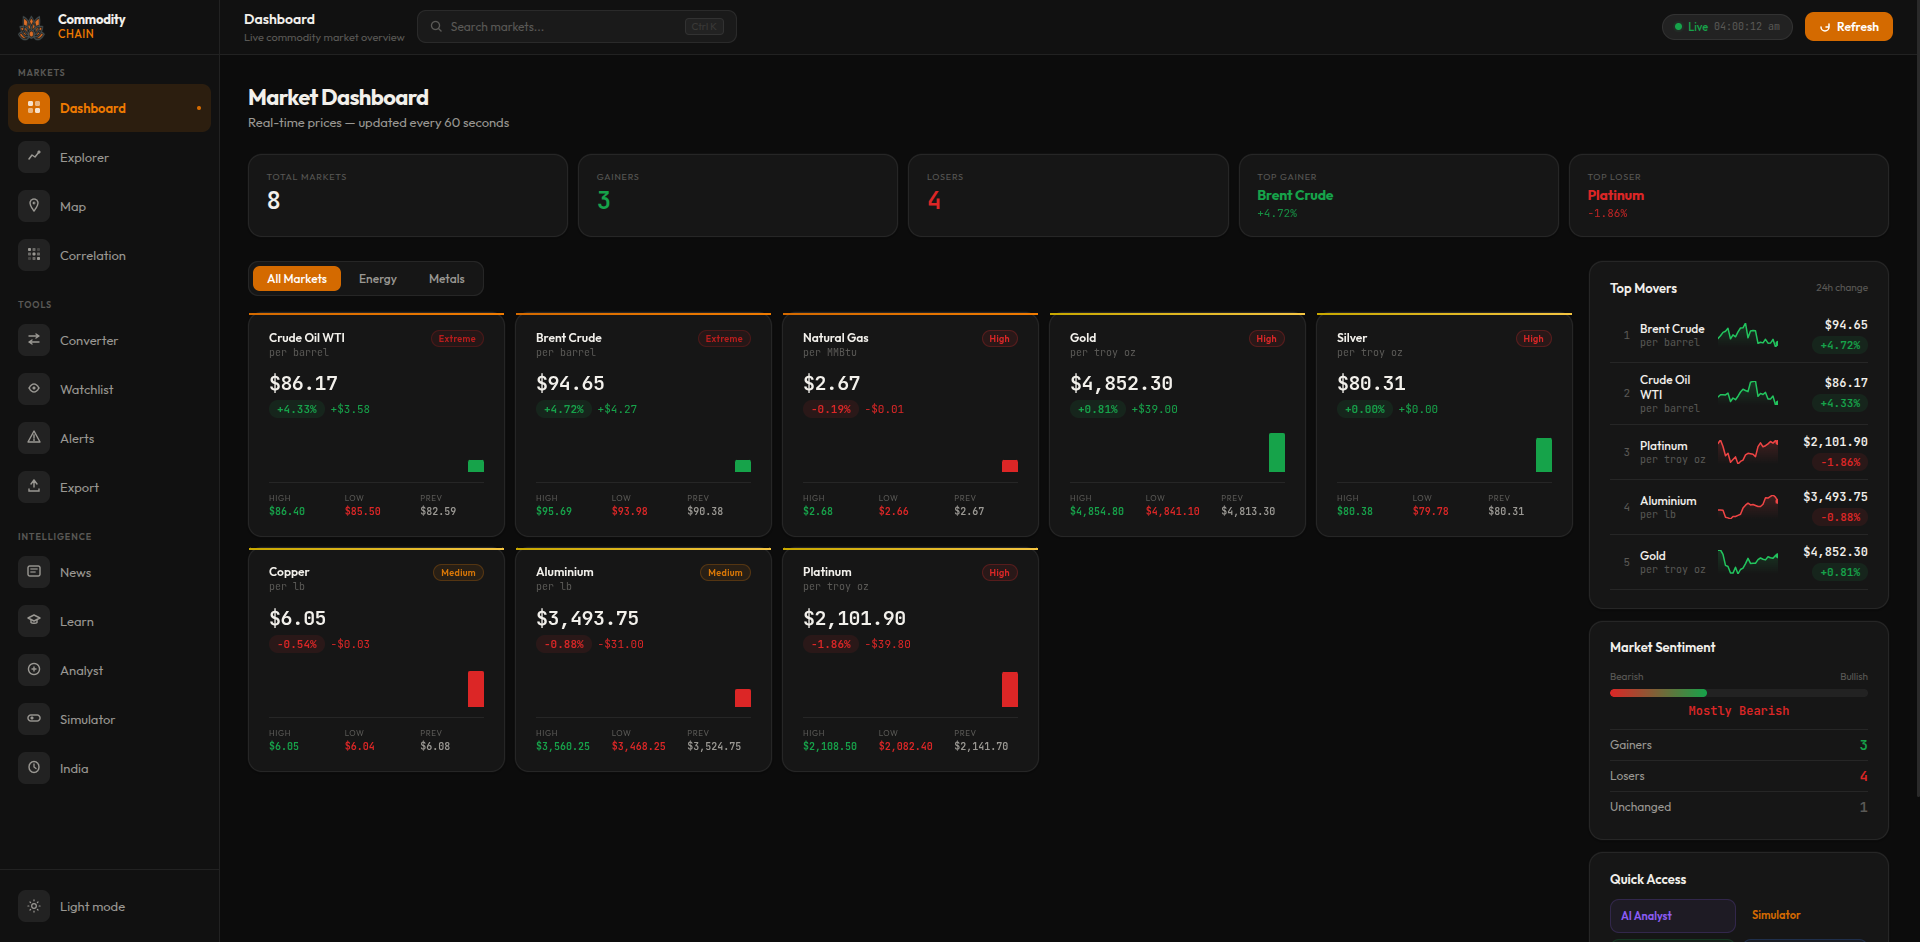The height and width of the screenshot is (942, 1920).
Task: Open the Natural Gas market card
Action: pyautogui.click(x=910, y=425)
